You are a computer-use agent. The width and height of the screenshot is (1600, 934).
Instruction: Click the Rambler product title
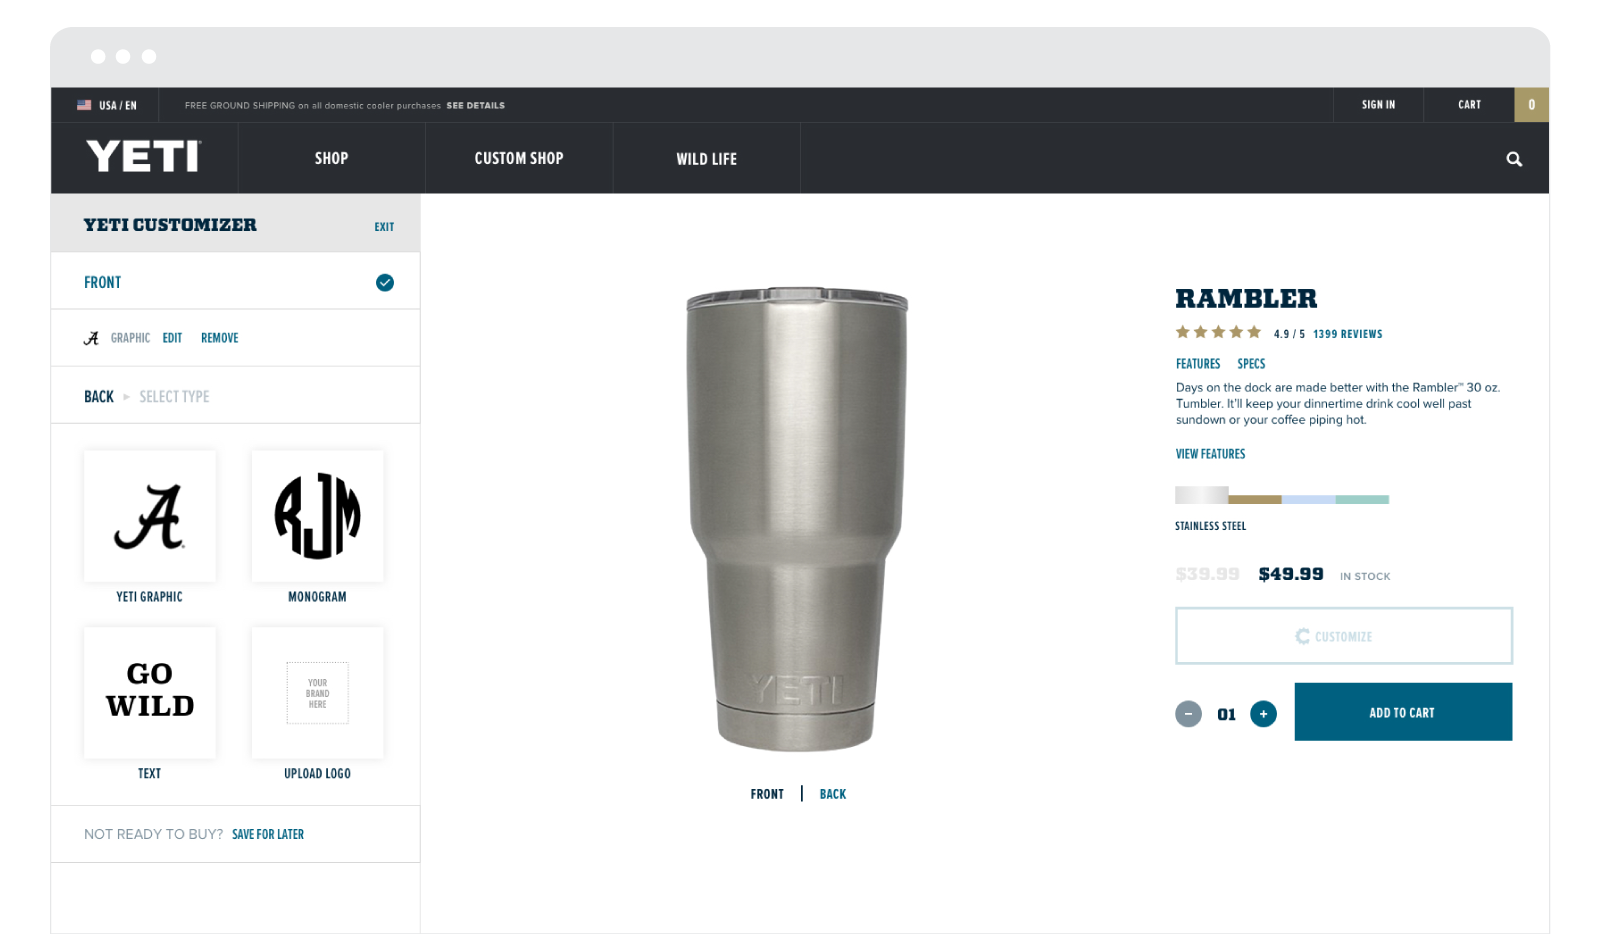pos(1246,298)
